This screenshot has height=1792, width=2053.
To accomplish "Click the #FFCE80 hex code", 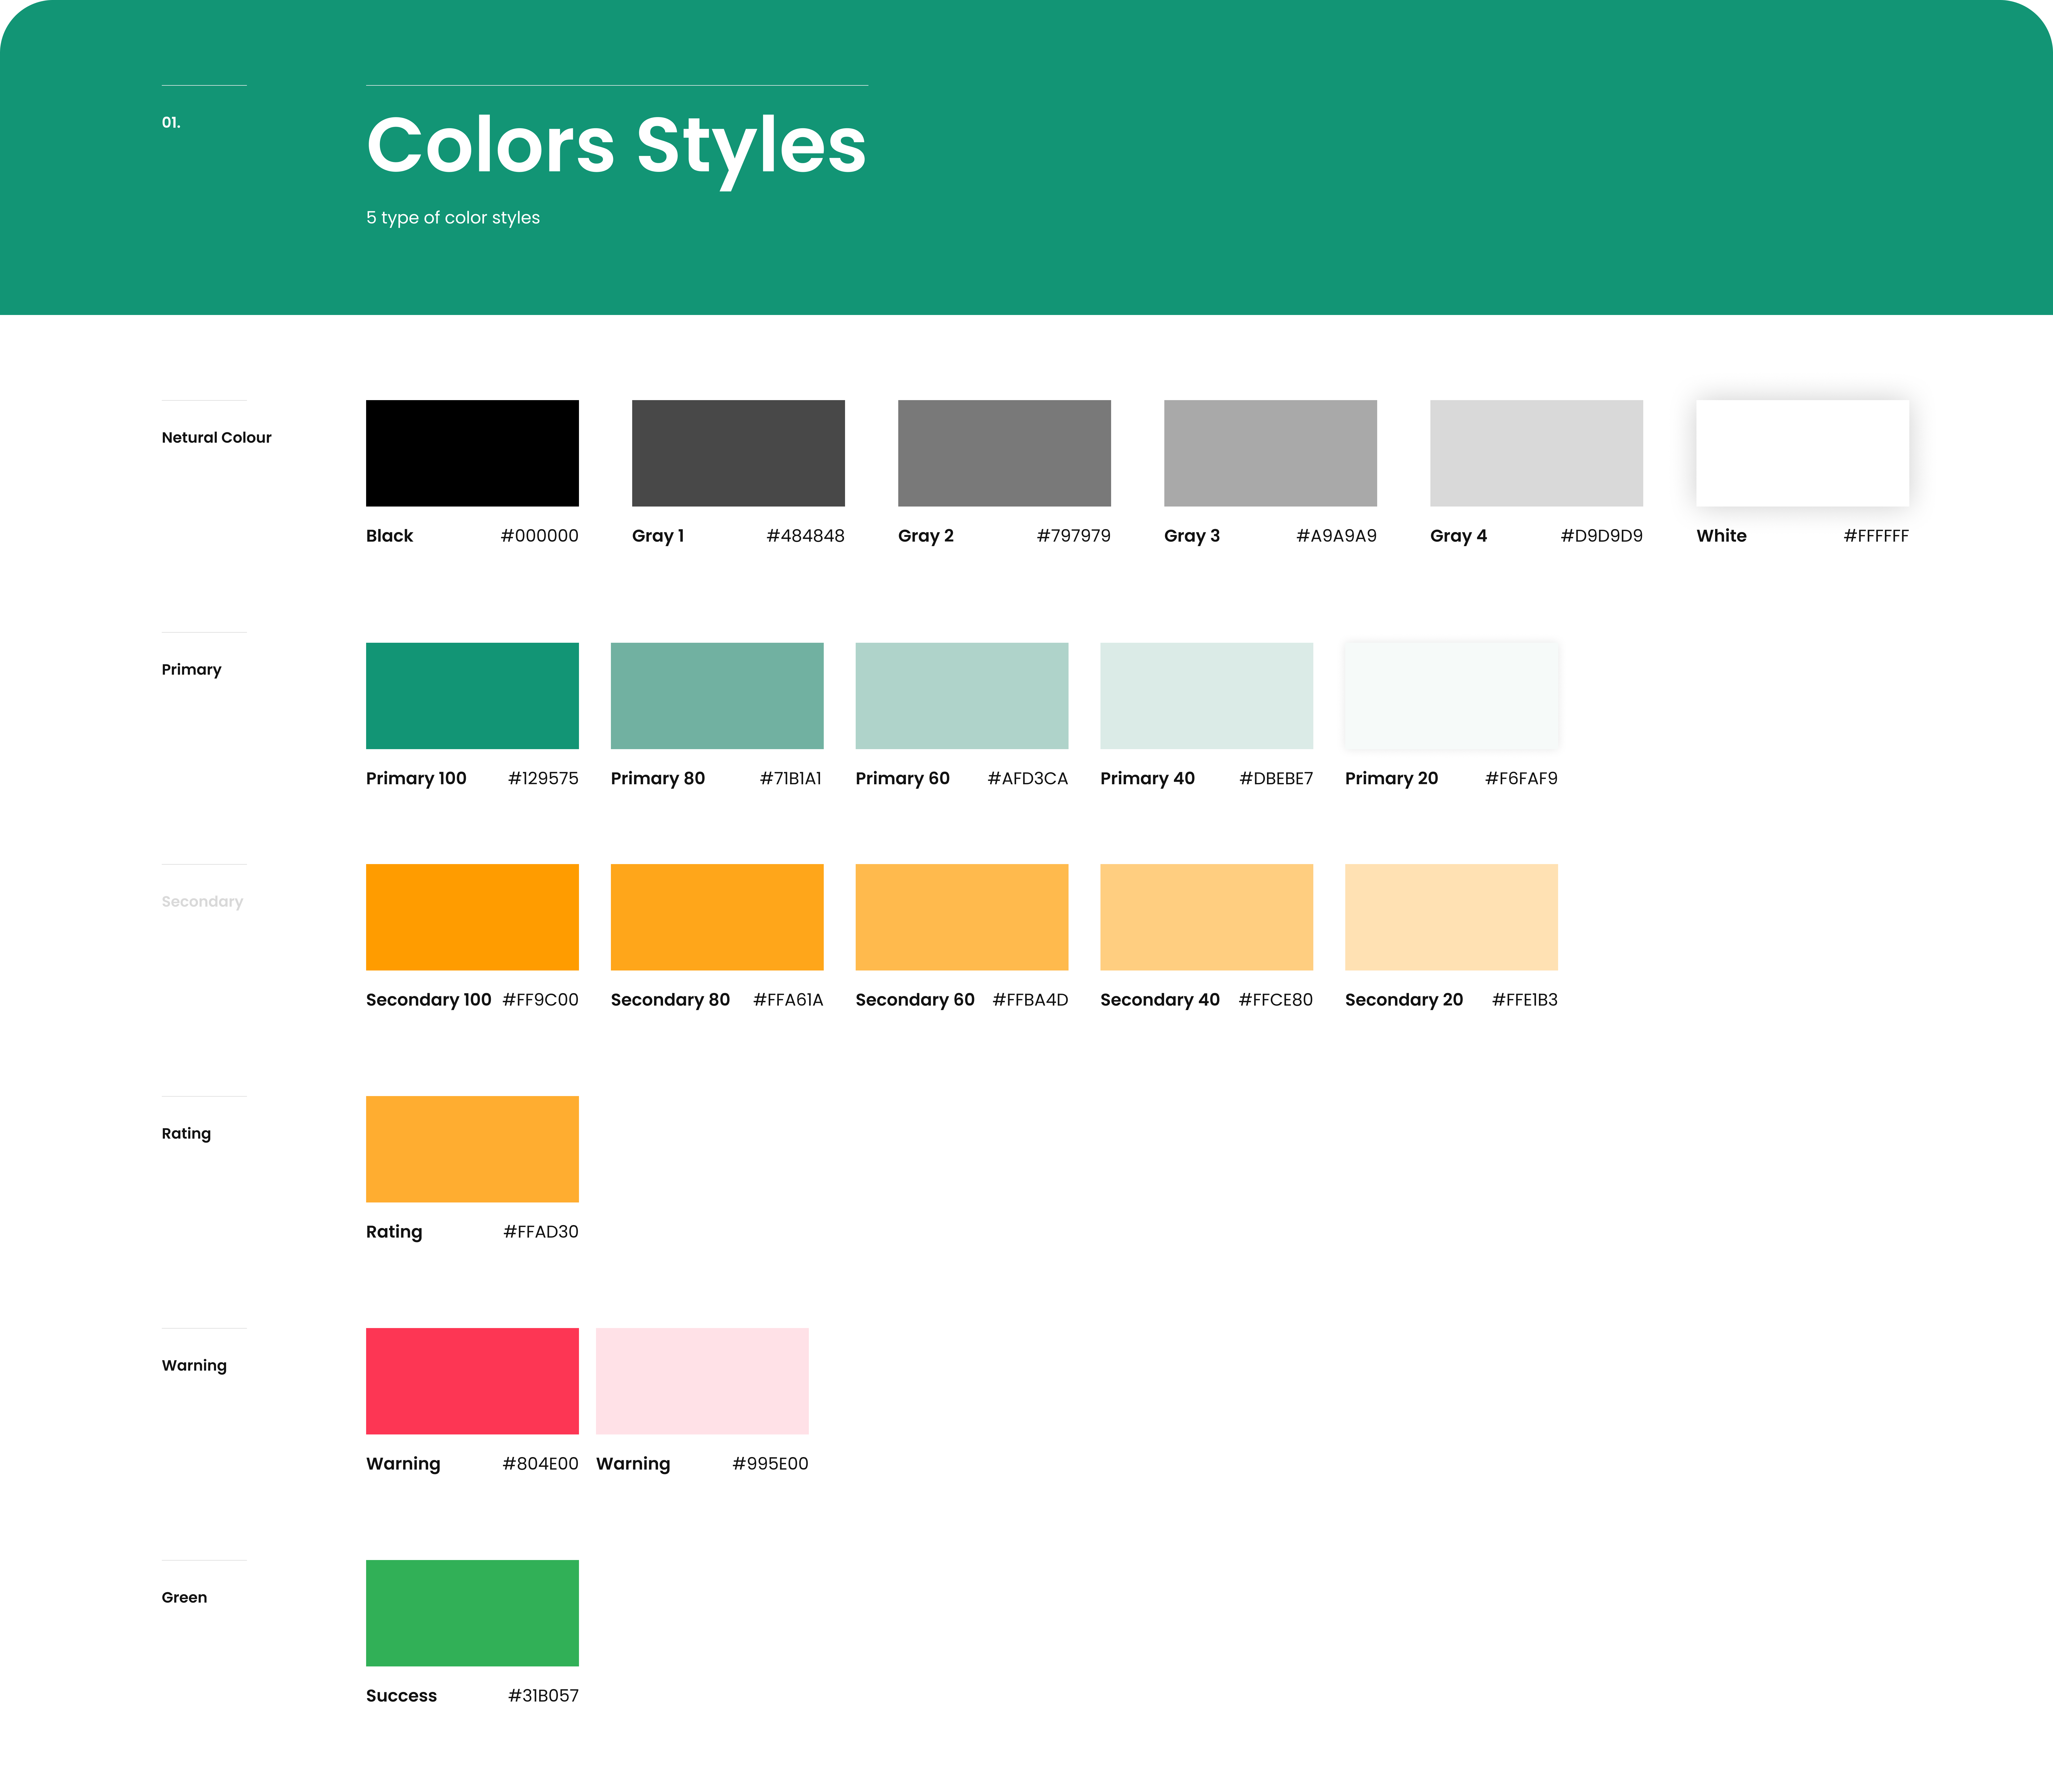I will (x=1276, y=1000).
